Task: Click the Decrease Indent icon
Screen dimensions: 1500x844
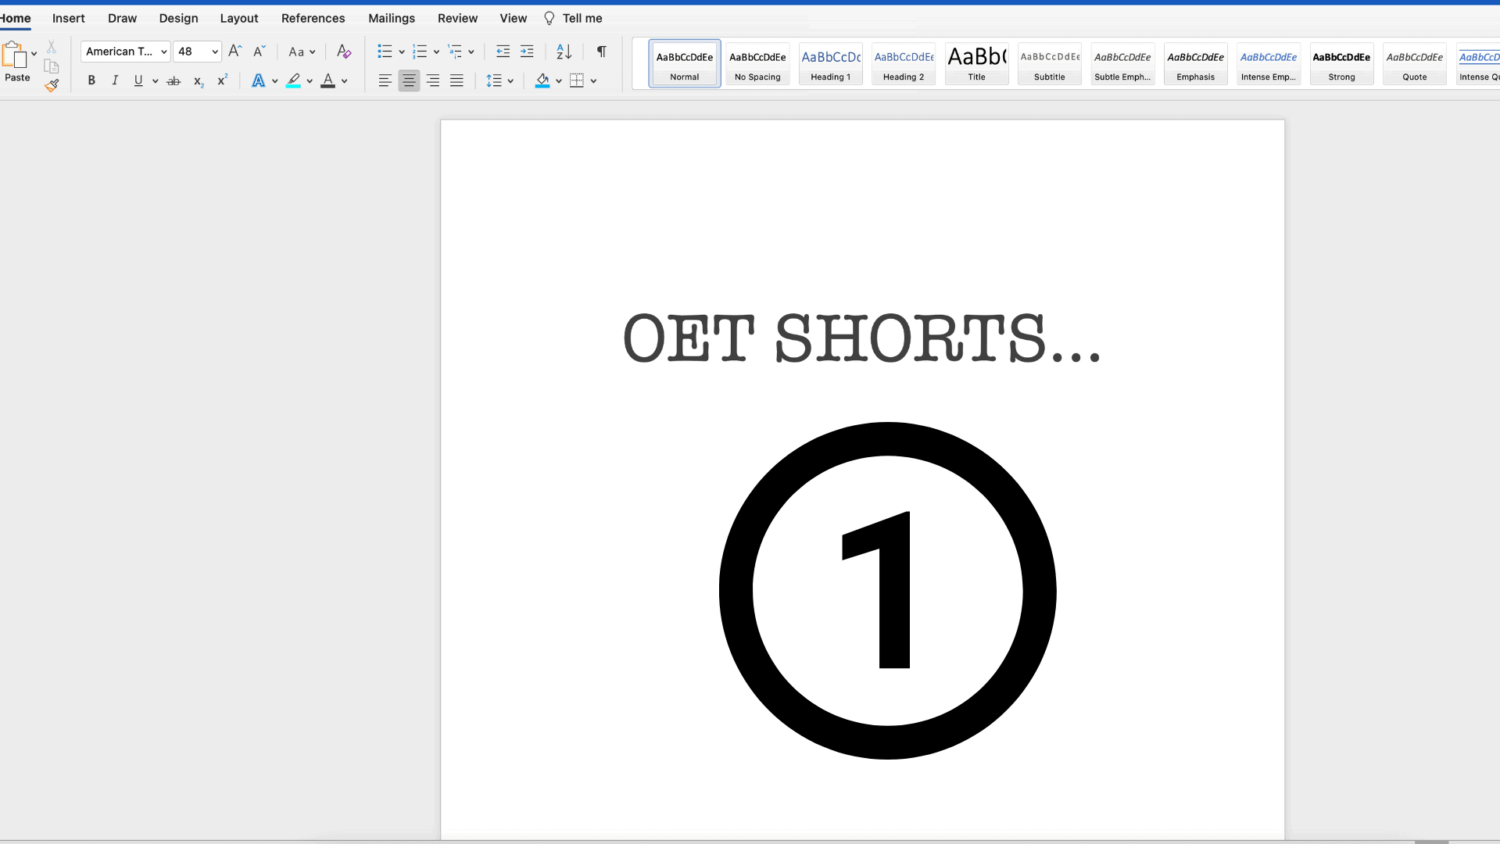Action: (503, 51)
